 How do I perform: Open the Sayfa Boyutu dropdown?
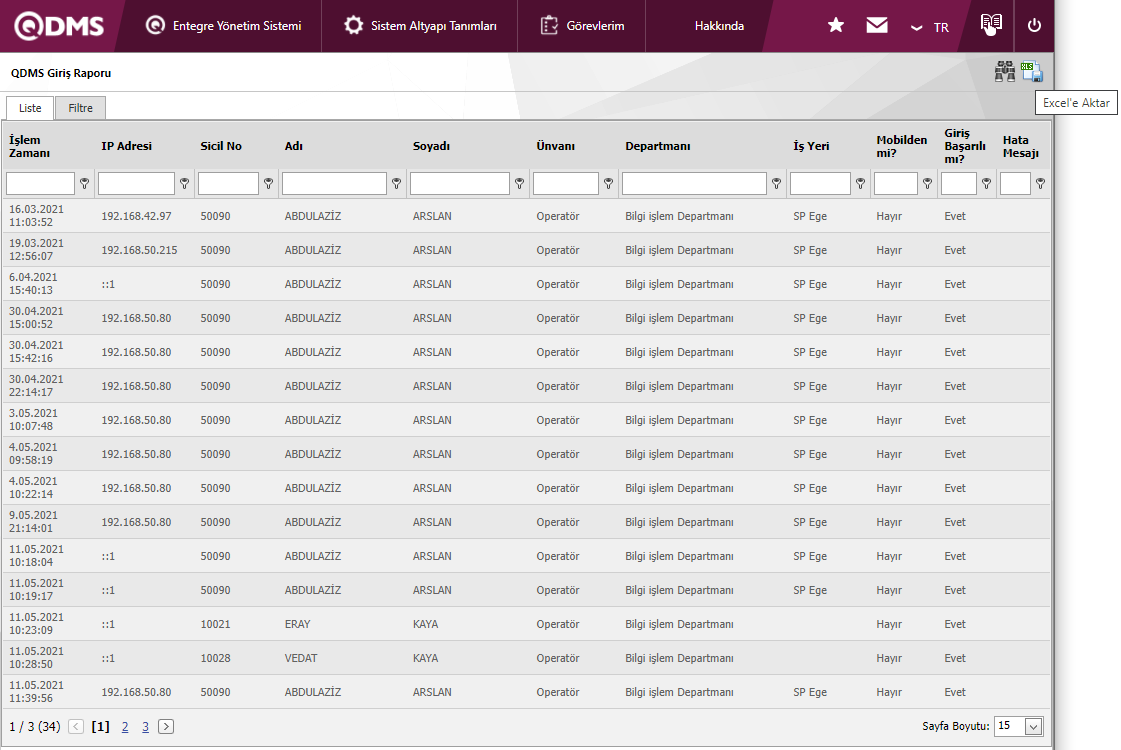click(1033, 727)
